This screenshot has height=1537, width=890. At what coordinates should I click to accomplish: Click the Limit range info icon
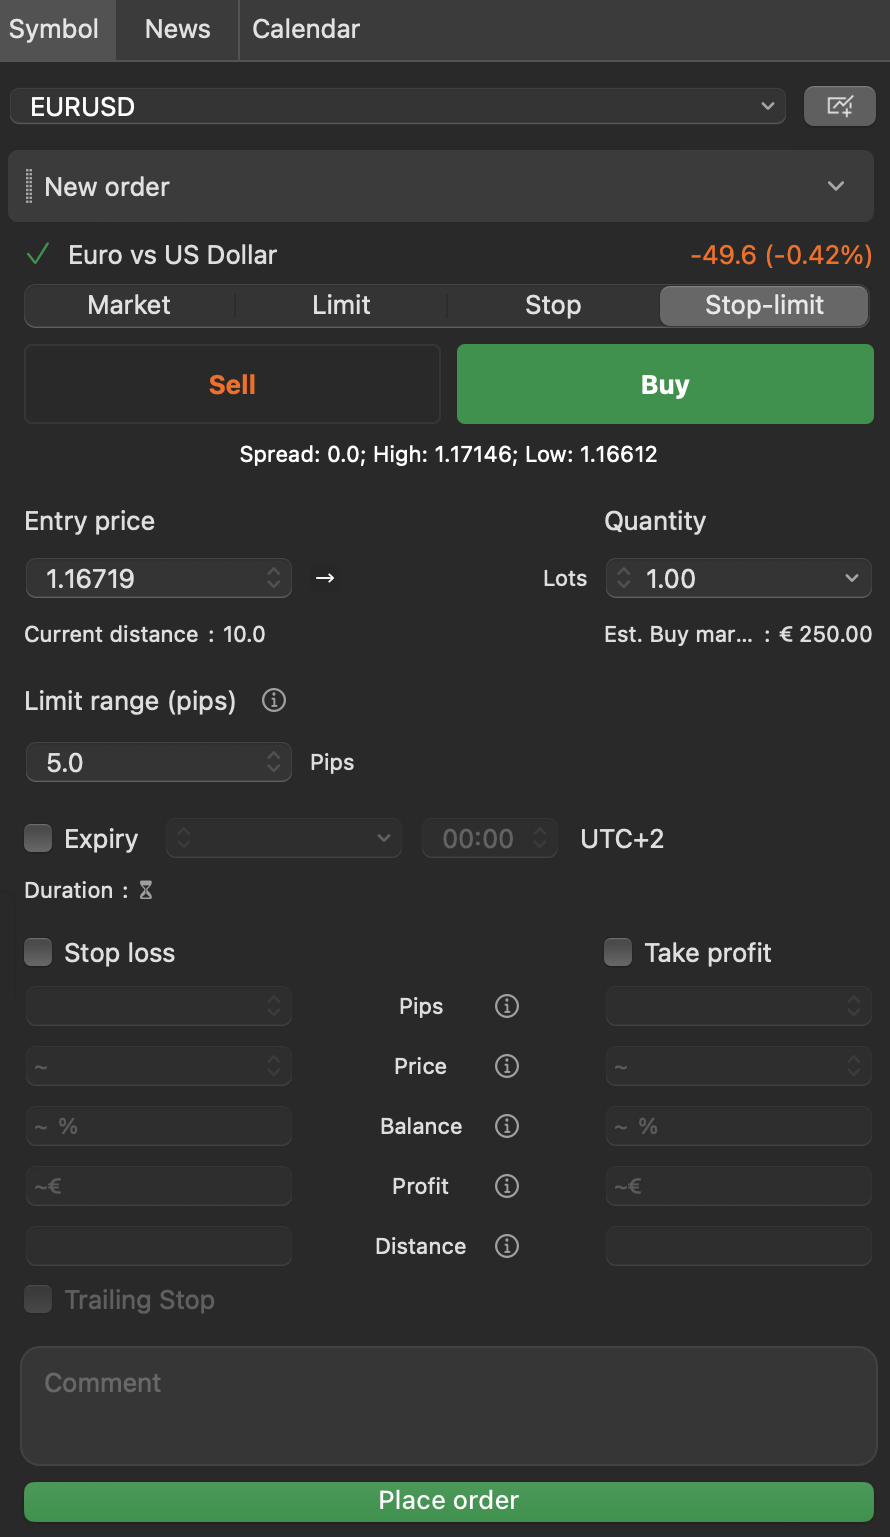click(273, 701)
